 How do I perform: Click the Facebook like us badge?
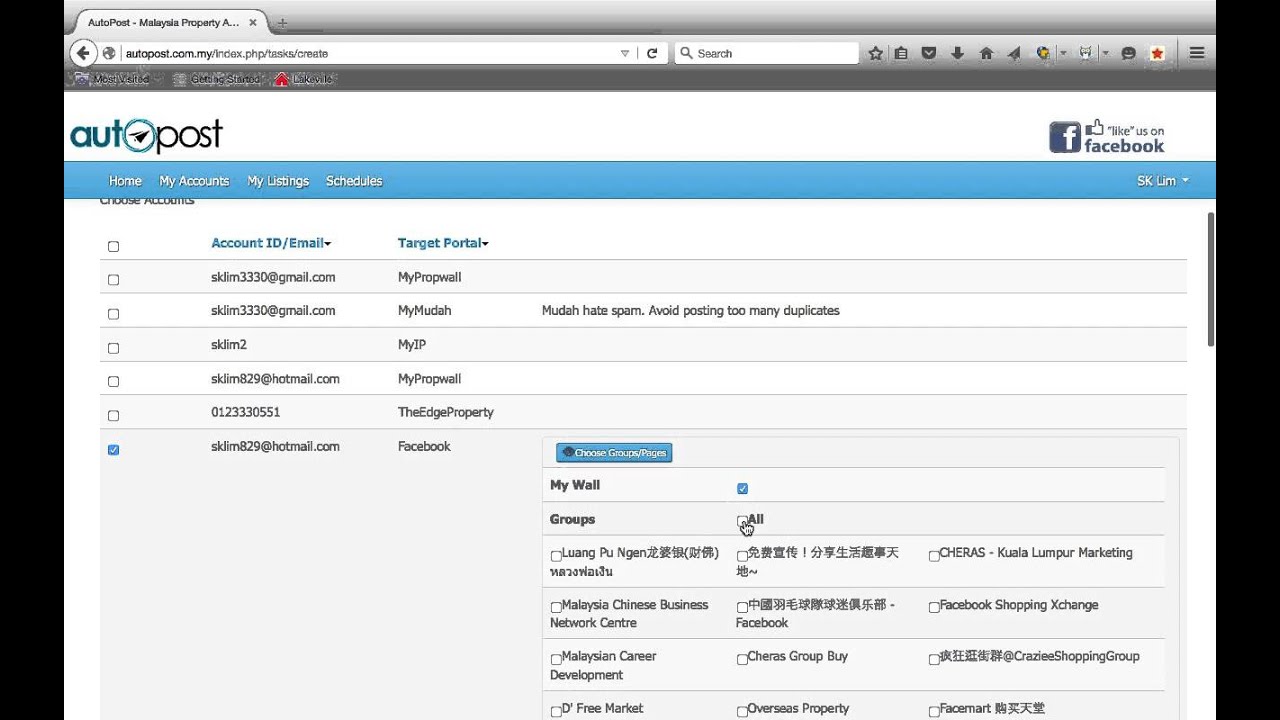[x=1107, y=137]
